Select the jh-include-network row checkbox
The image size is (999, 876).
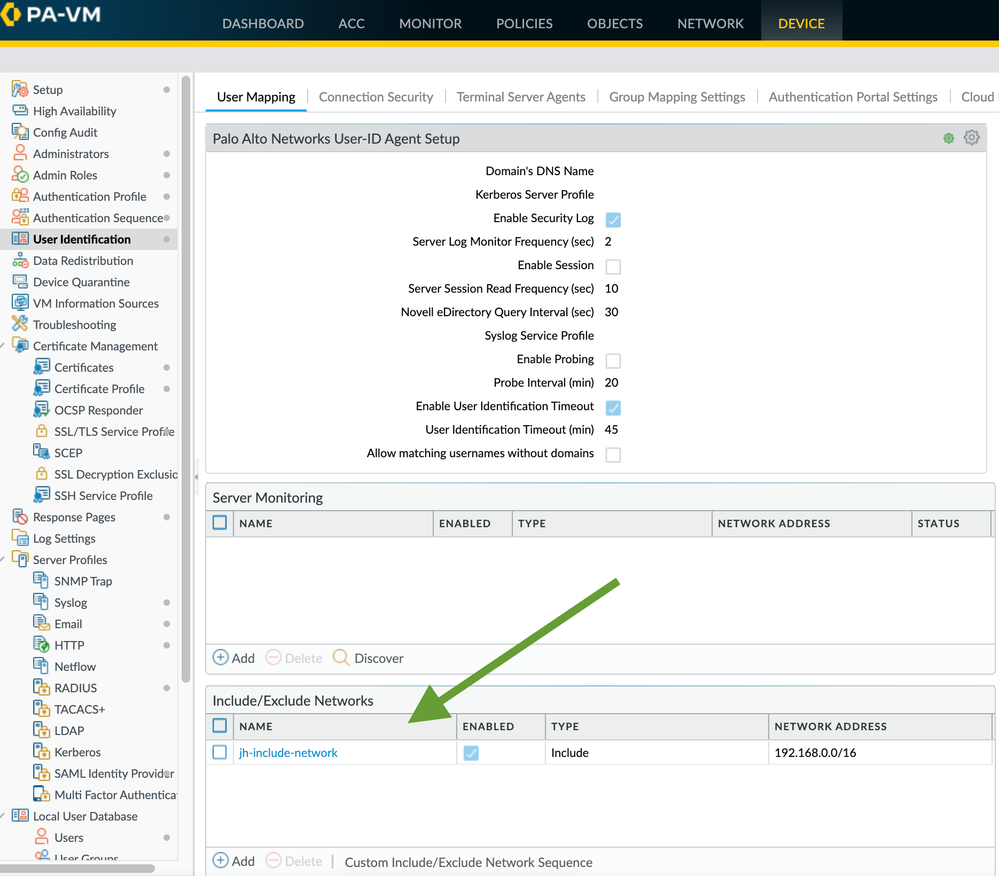point(220,752)
